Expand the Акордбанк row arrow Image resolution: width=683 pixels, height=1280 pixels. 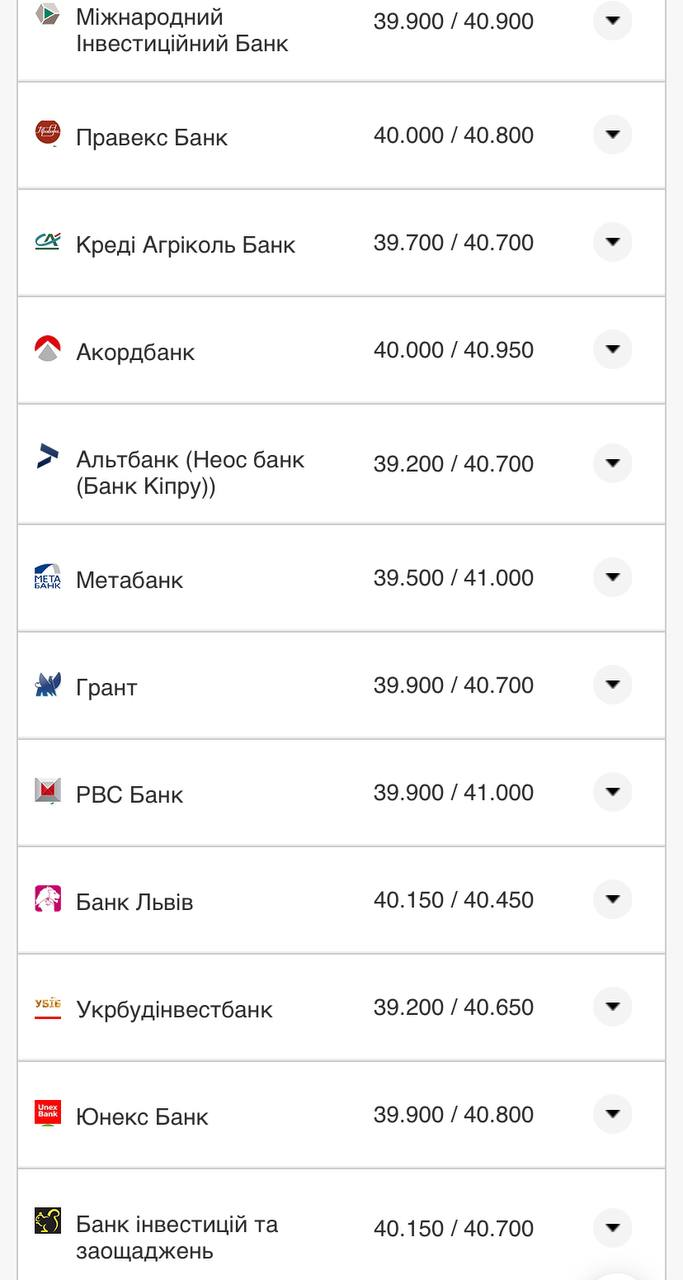[x=612, y=349]
